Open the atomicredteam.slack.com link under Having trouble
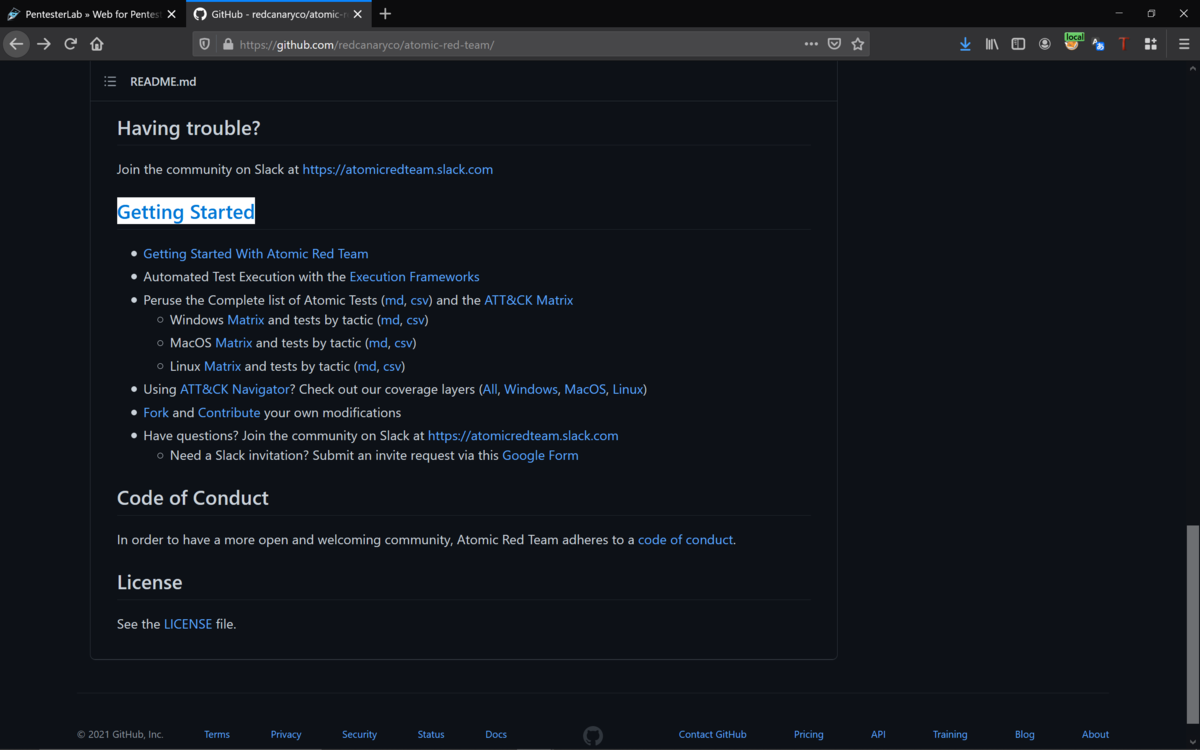 [398, 170]
